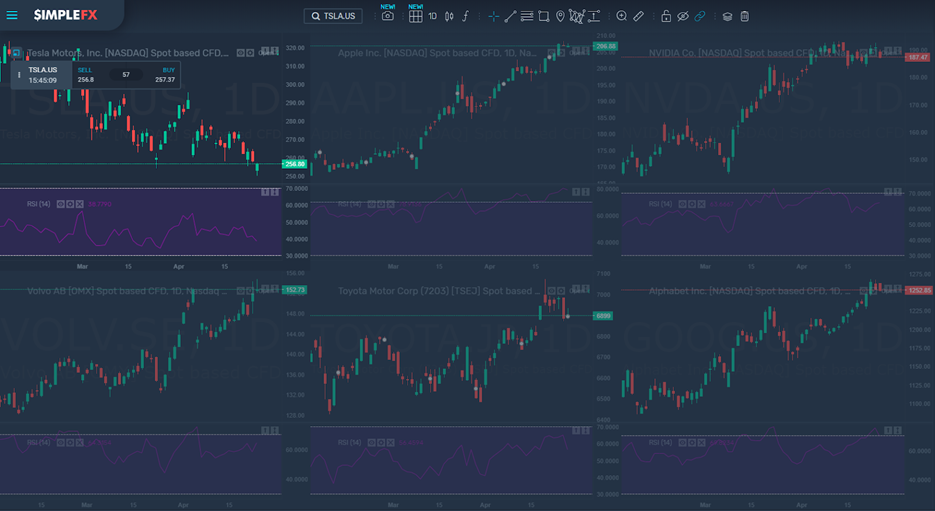
Task: Open NVIDIA chart RSI settings
Action: click(x=692, y=204)
